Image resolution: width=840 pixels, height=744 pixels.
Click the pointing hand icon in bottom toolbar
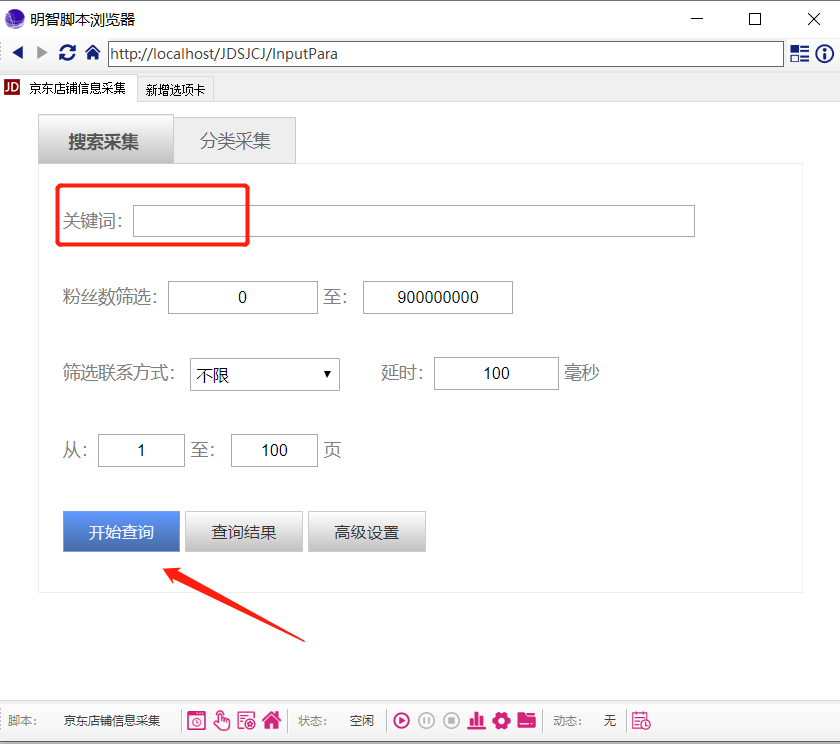click(221, 721)
